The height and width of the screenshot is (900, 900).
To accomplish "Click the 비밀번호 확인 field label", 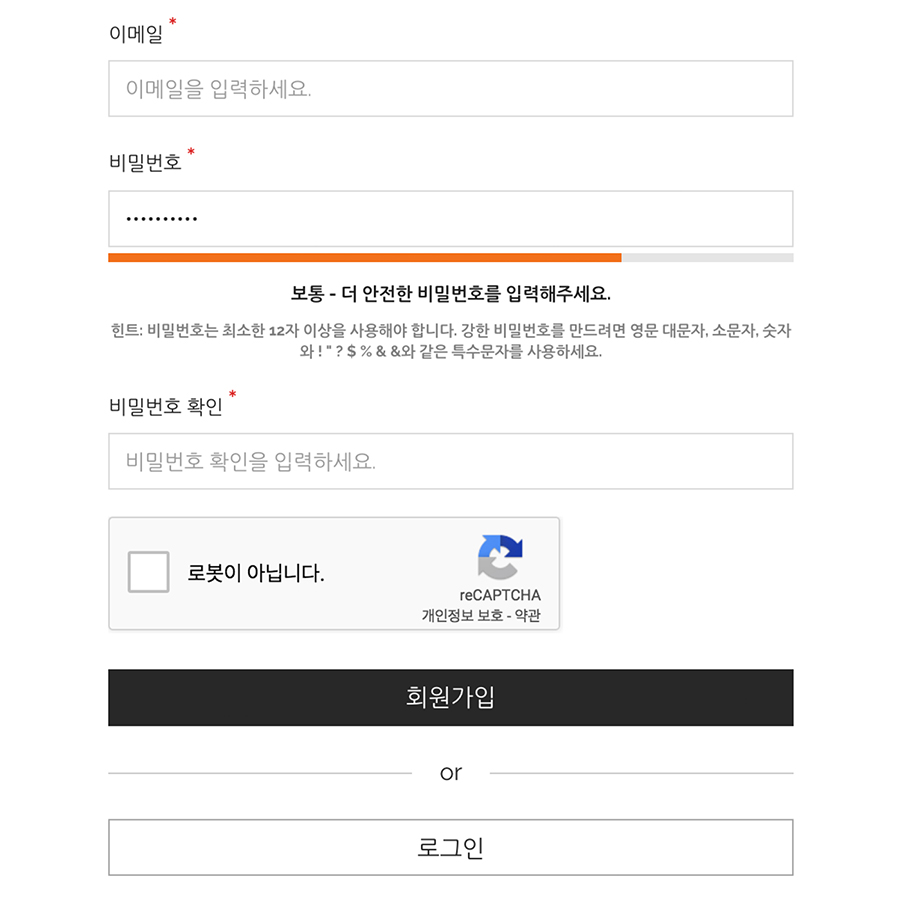I will [x=166, y=406].
